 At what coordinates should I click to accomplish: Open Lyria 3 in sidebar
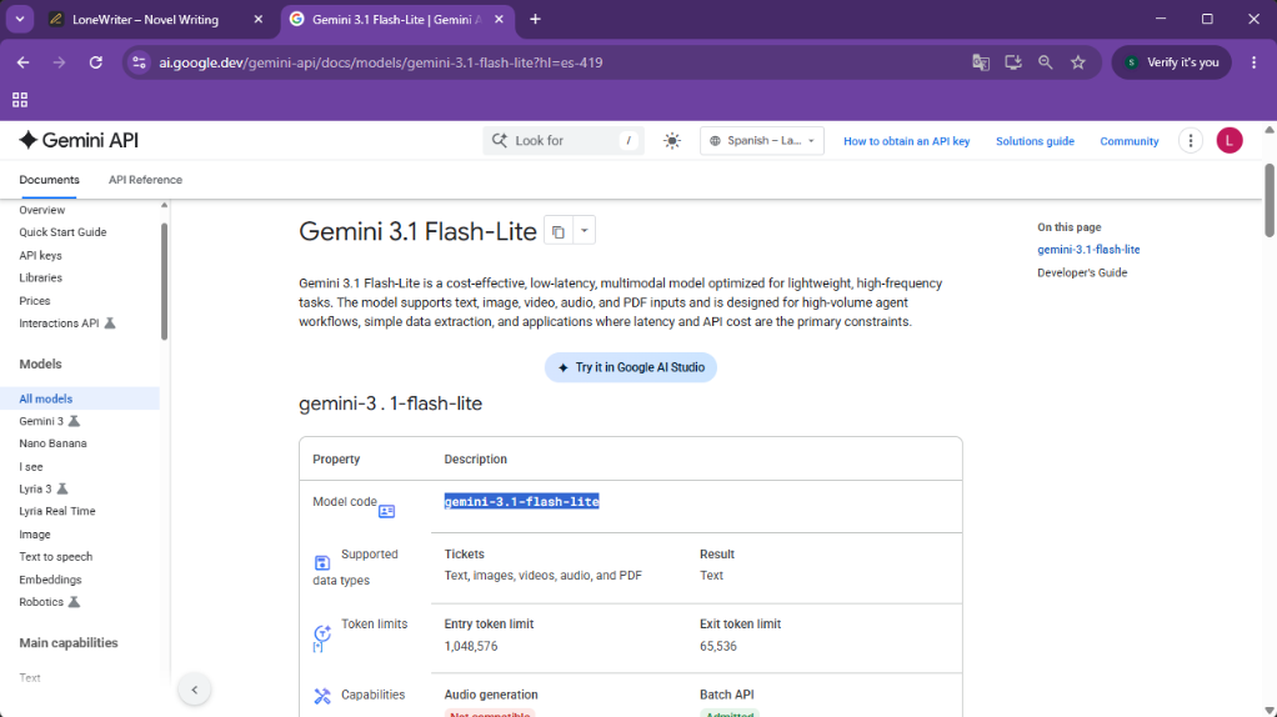point(35,489)
